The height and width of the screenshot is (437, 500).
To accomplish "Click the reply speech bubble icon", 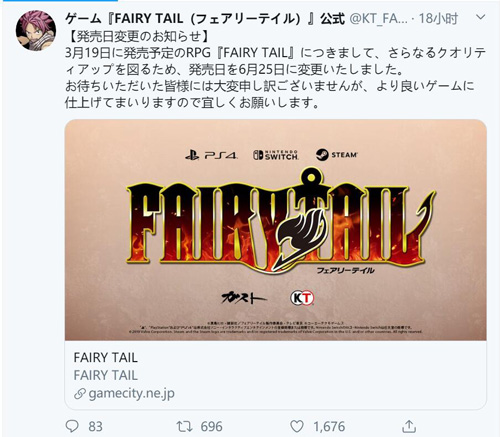I will pyautogui.click(x=72, y=426).
